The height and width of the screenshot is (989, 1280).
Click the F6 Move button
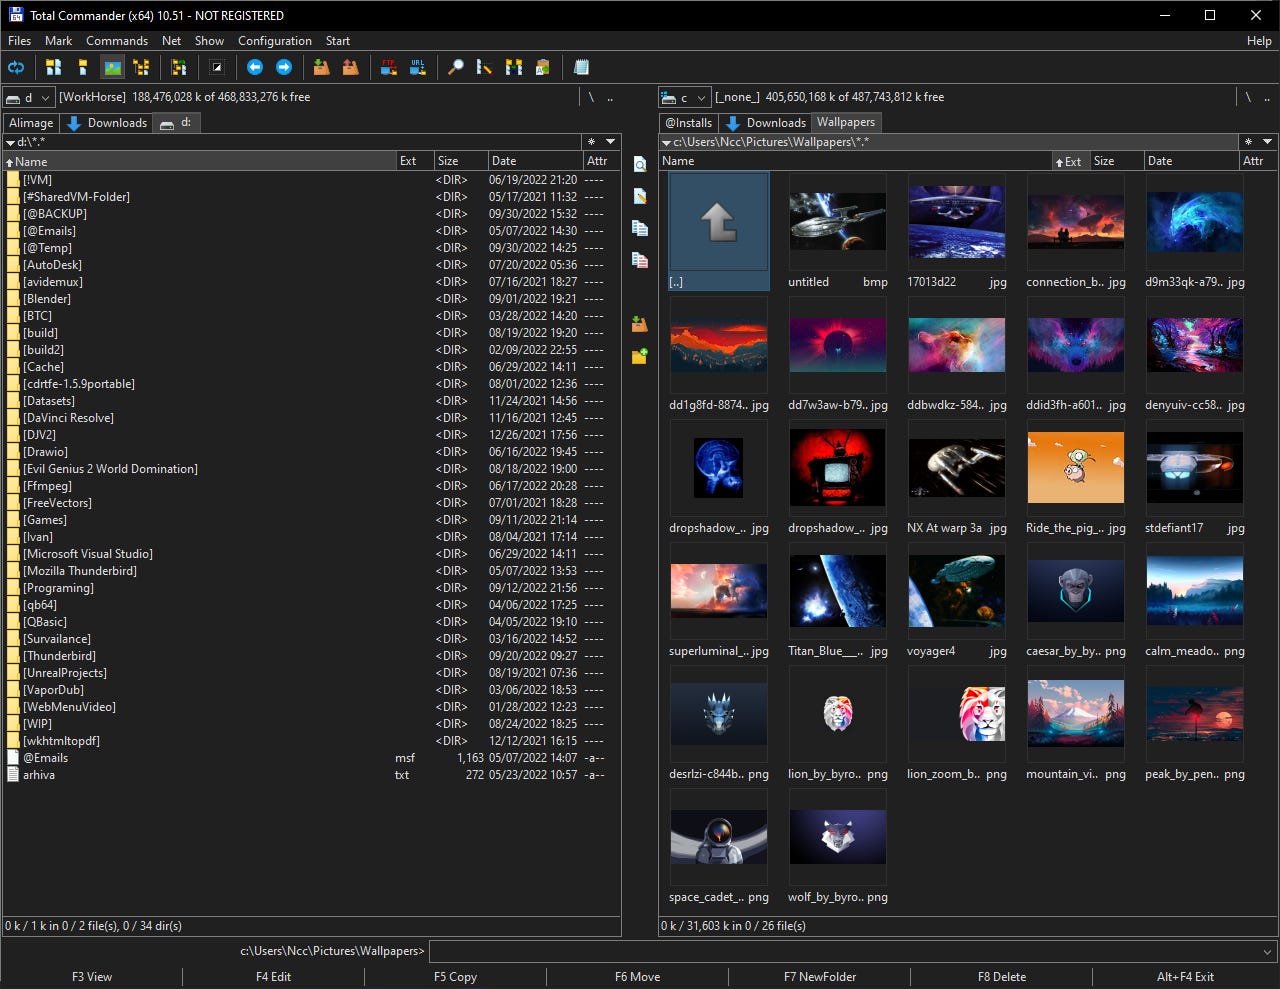pyautogui.click(x=637, y=977)
